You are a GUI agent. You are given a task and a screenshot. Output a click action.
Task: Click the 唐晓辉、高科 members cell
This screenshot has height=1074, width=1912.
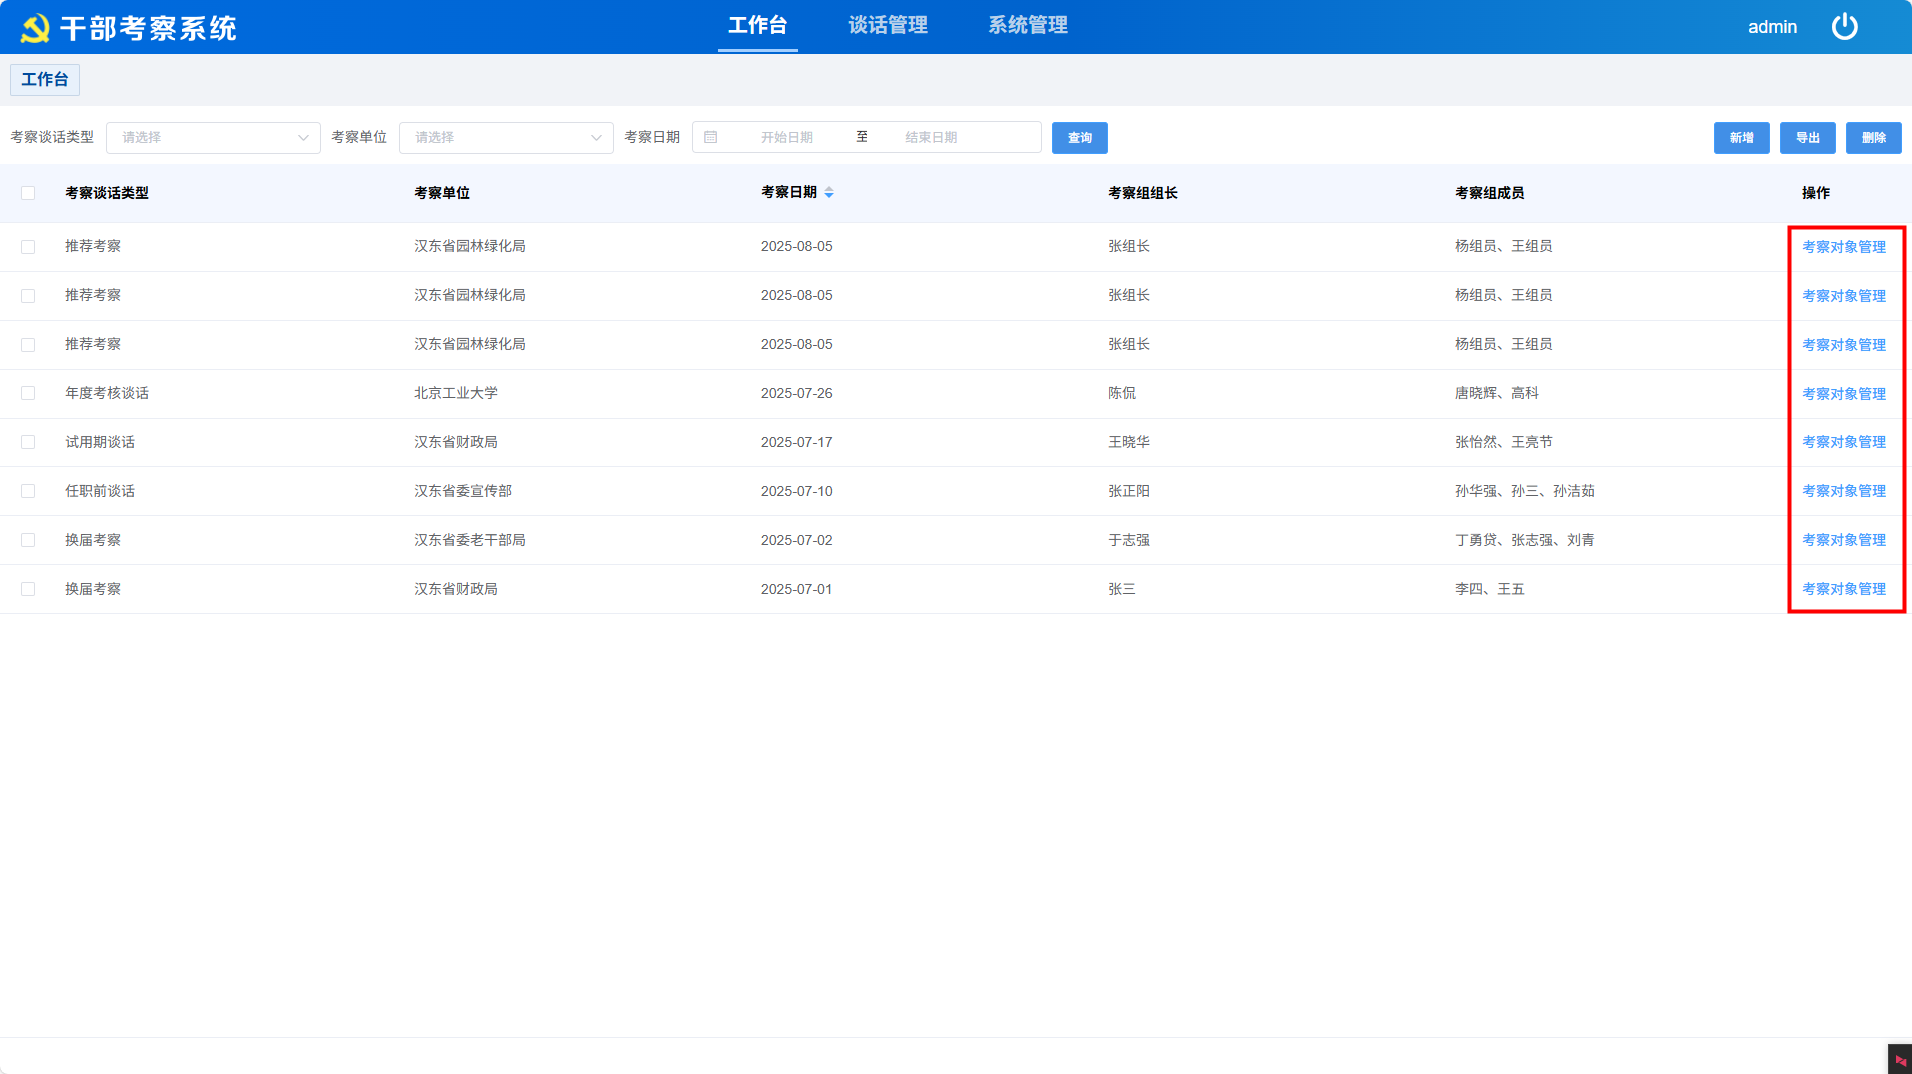pos(1497,393)
